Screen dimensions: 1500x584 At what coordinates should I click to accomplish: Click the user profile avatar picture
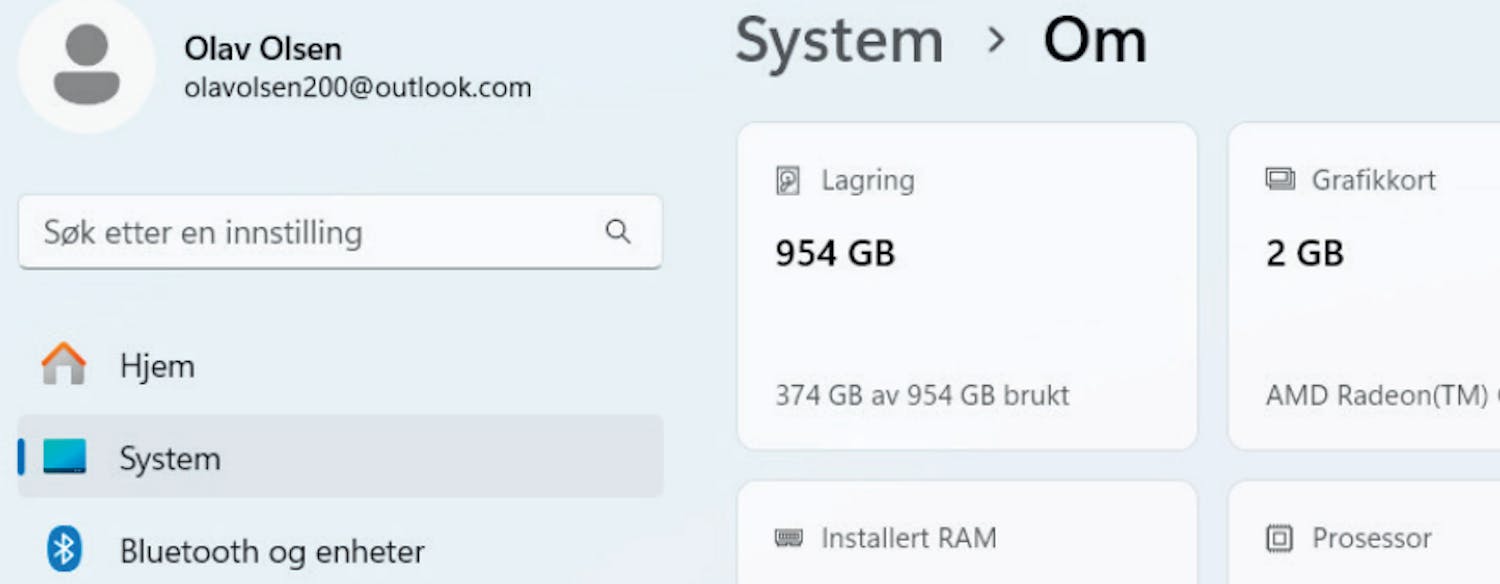point(87,65)
